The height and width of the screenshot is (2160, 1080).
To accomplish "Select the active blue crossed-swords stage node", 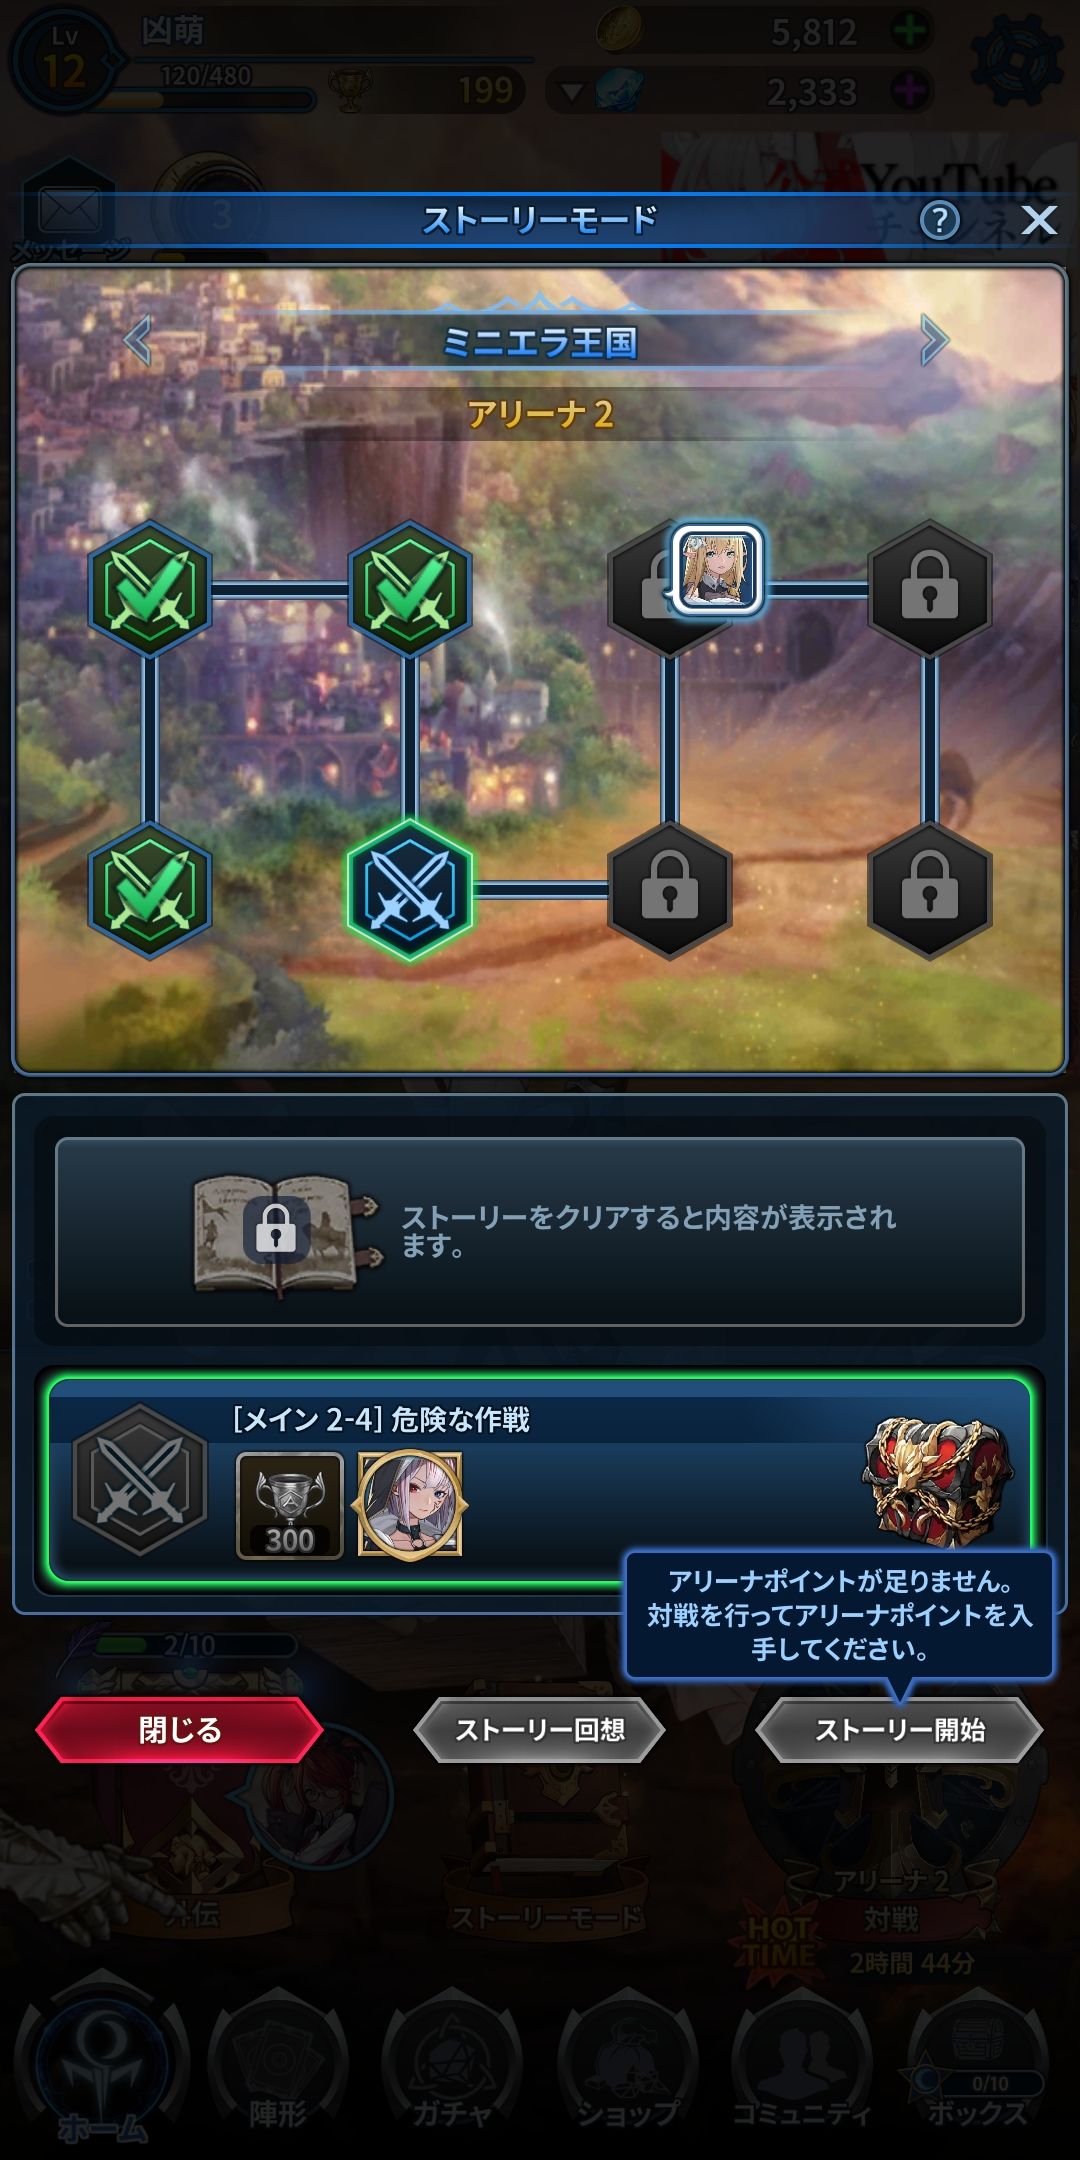I will tap(410, 890).
